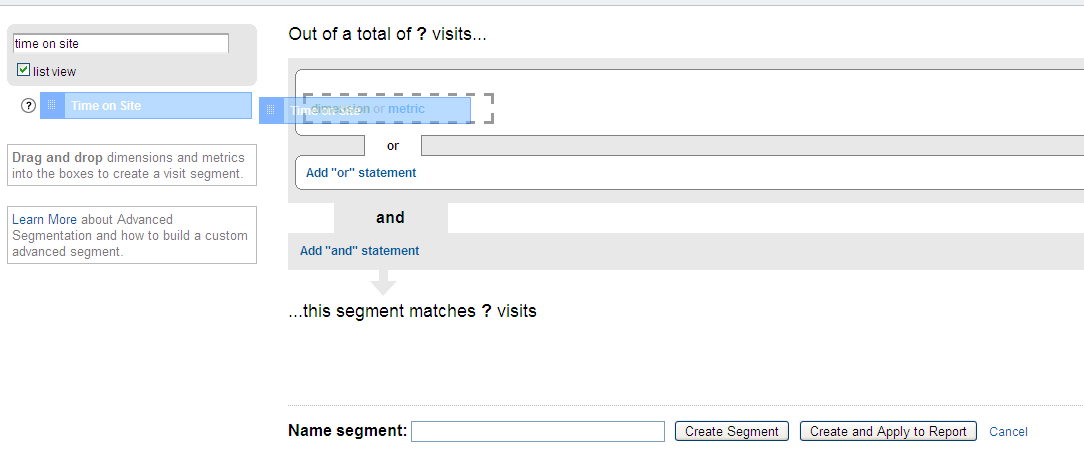This screenshot has height=455, width=1084.
Task: Click the drag handle on the listed Time on Site metric
Action: pos(52,105)
